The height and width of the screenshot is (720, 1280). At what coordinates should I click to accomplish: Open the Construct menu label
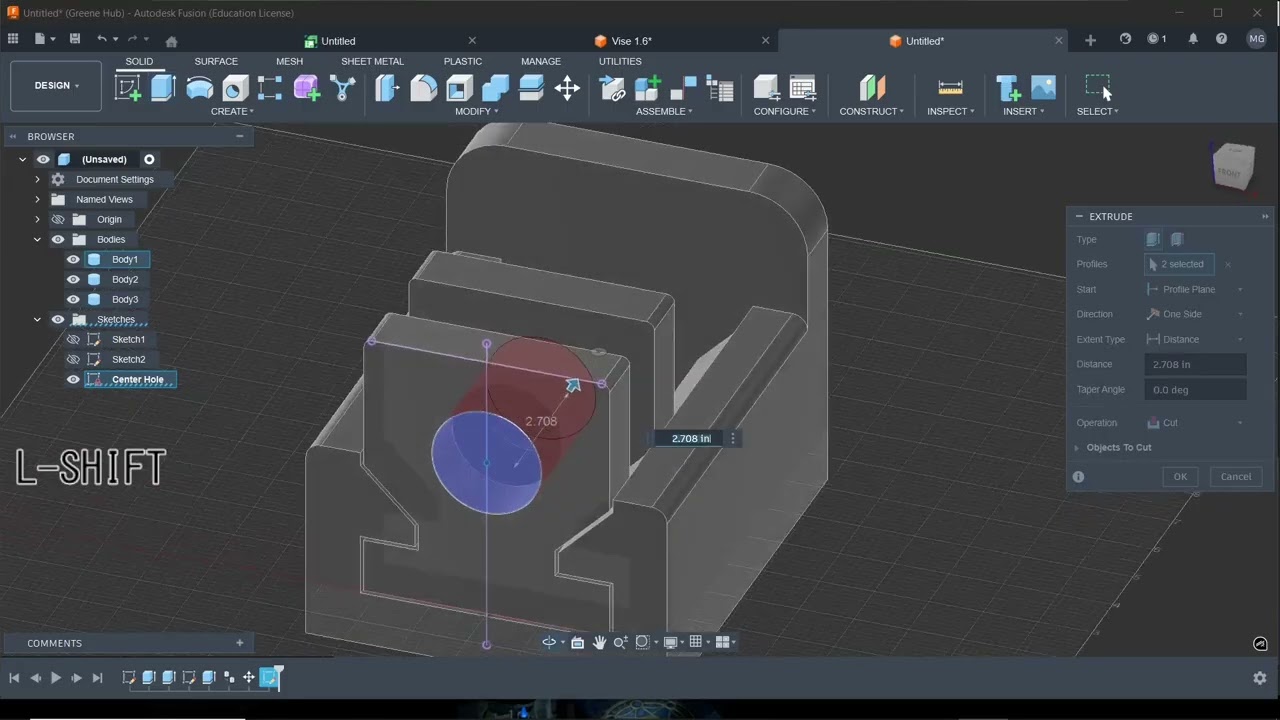(x=871, y=111)
